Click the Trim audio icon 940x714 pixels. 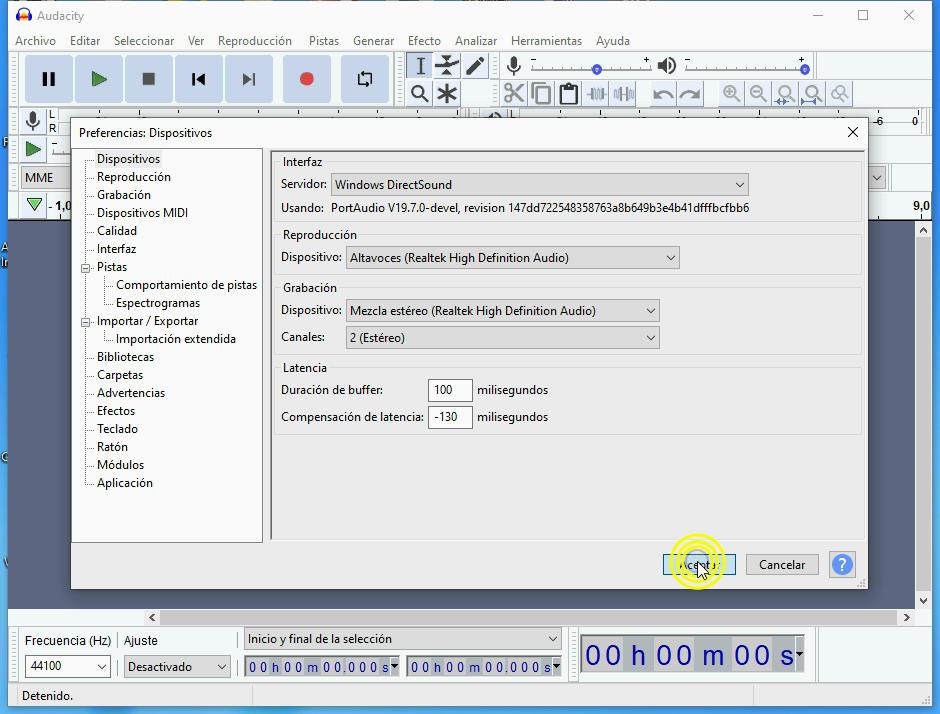click(596, 94)
